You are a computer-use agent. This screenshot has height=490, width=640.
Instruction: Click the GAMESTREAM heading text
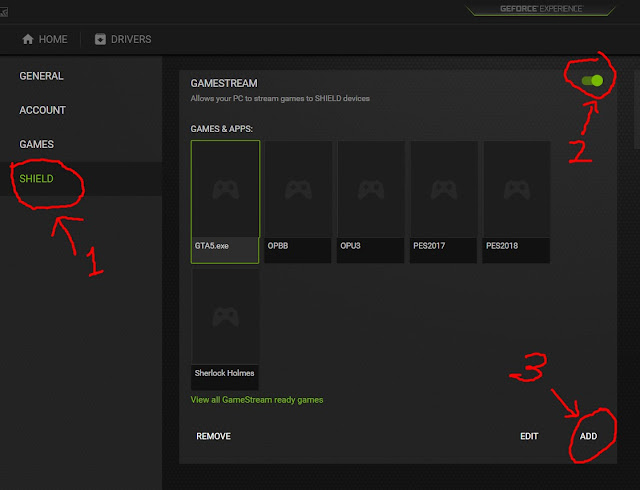[224, 83]
